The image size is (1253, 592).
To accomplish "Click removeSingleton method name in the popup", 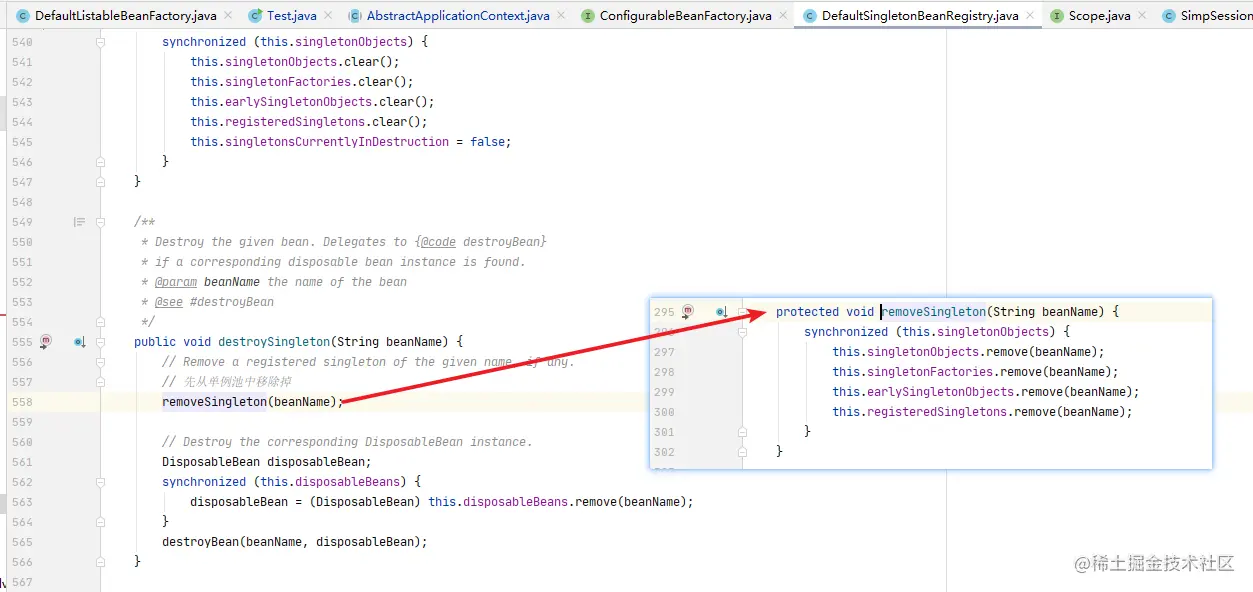I will [x=934, y=312].
